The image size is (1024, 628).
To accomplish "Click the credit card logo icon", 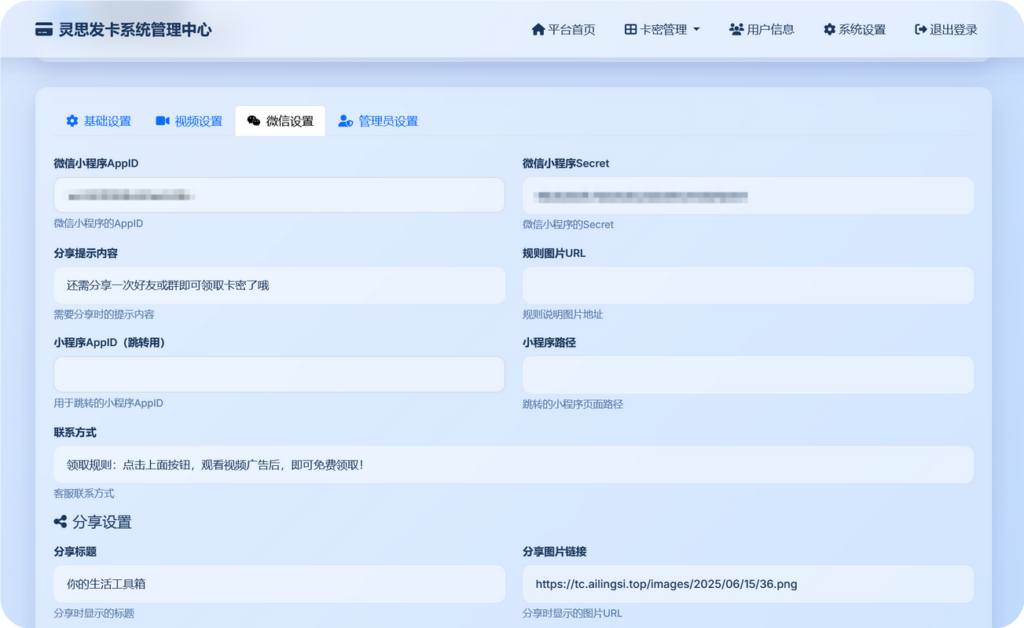I will click(43, 30).
